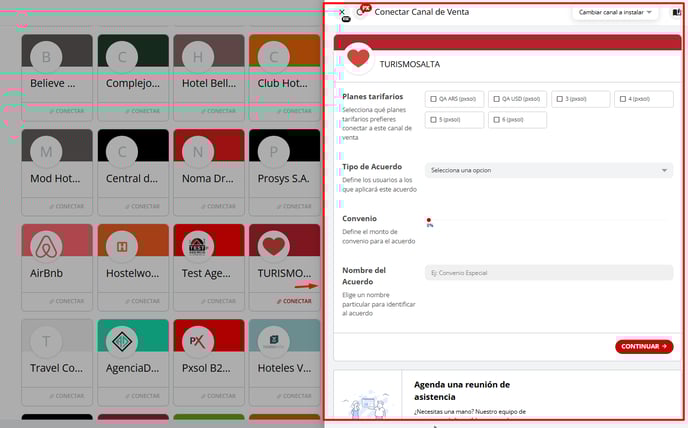Screen dimensions: 688x428
Task: Click the AirBnb card title
Action: pos(47,273)
